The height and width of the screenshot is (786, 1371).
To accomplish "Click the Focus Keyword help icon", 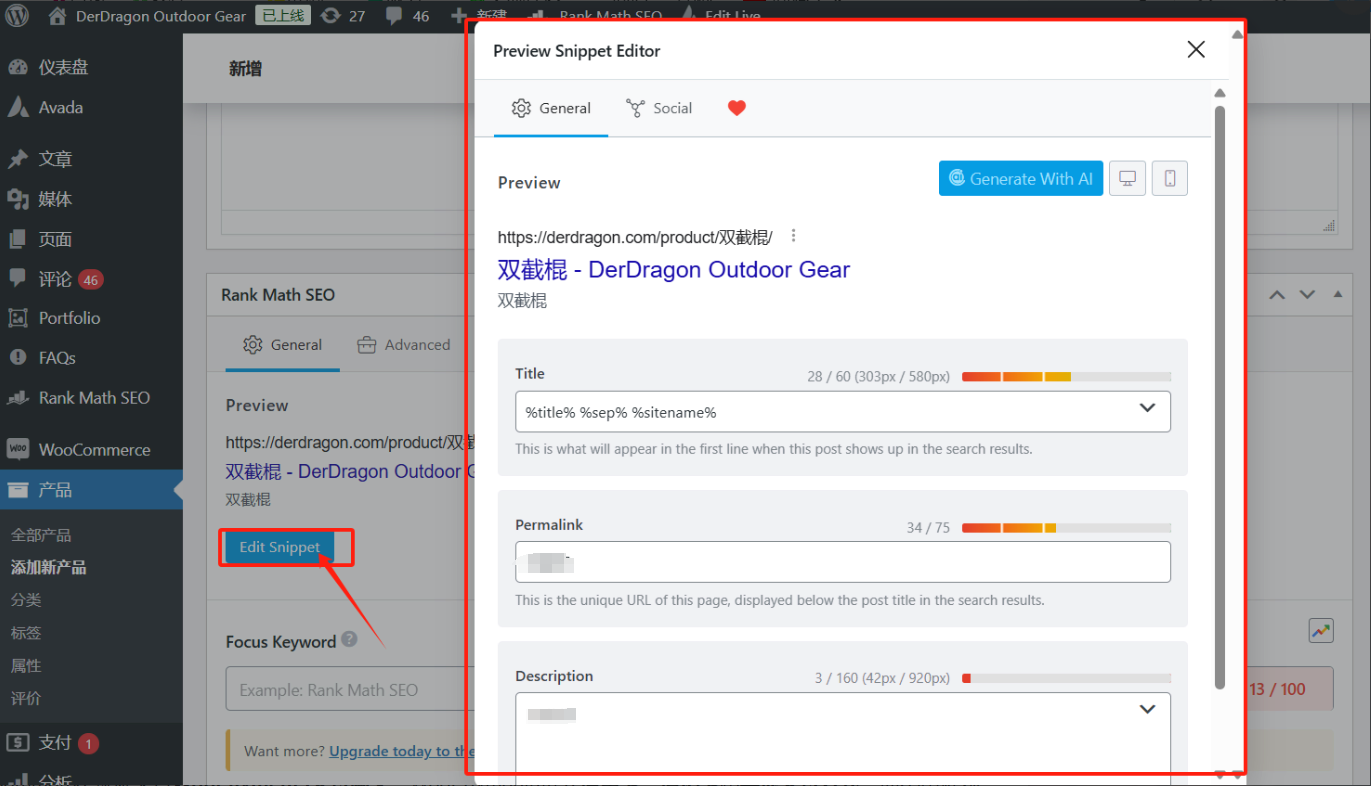I will (x=349, y=639).
